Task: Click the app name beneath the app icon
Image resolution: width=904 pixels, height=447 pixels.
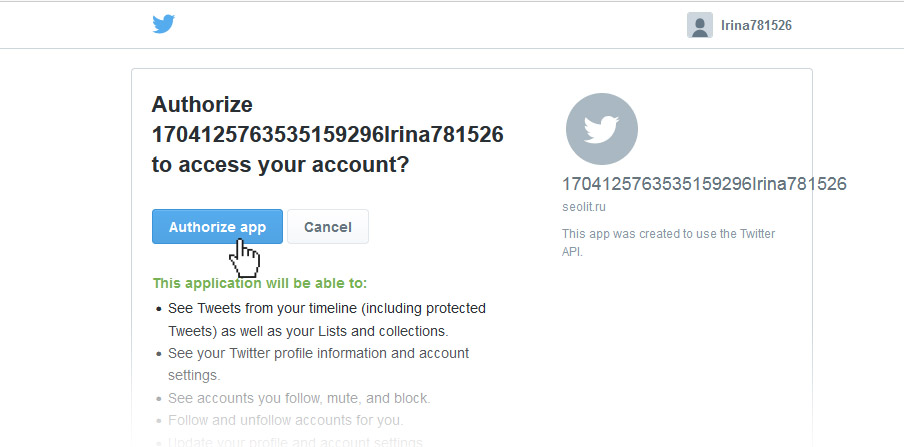Action: click(x=704, y=184)
